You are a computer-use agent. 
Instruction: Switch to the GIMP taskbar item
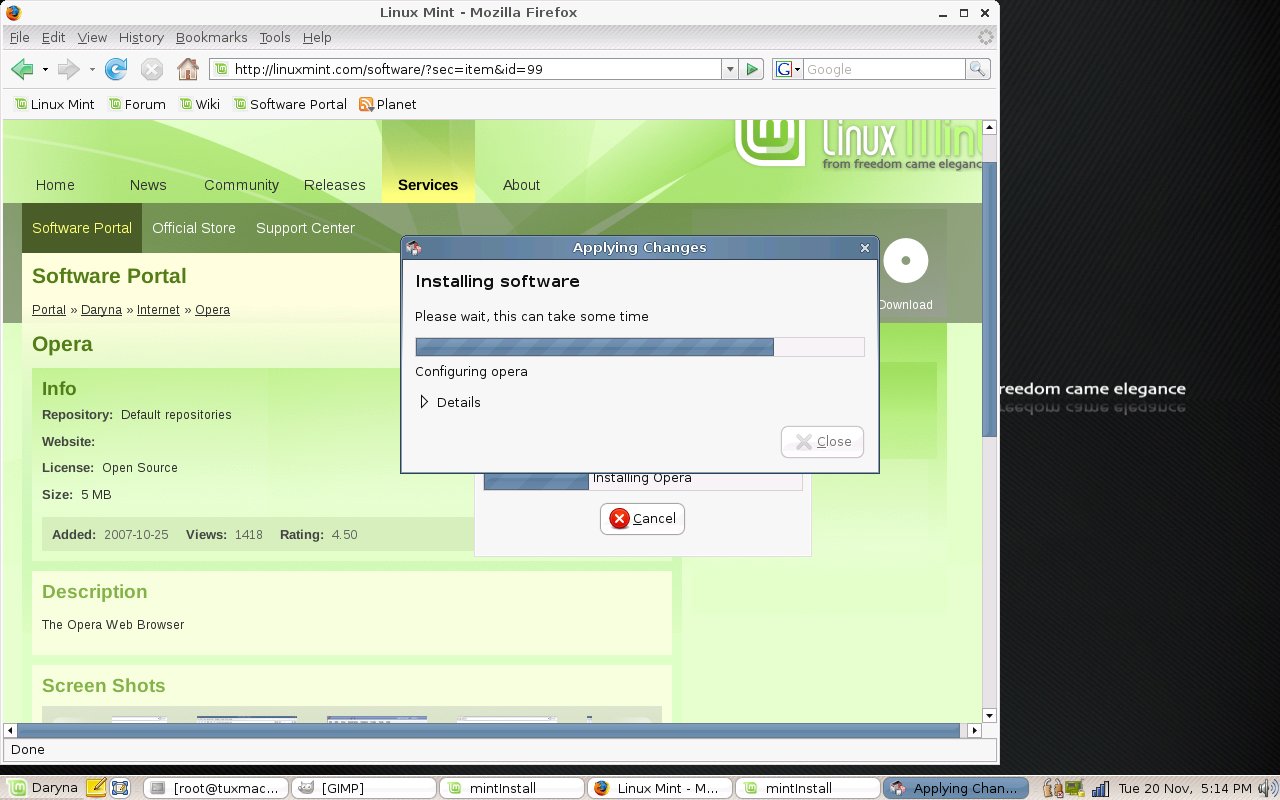click(x=364, y=788)
